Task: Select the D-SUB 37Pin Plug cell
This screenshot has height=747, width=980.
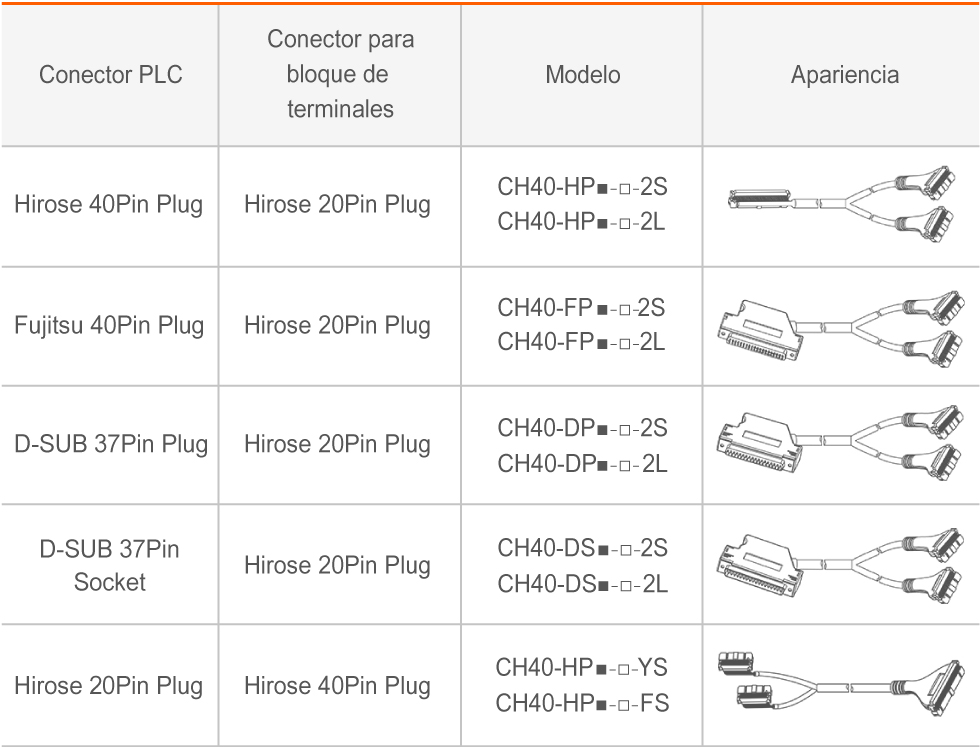Action: click(111, 444)
